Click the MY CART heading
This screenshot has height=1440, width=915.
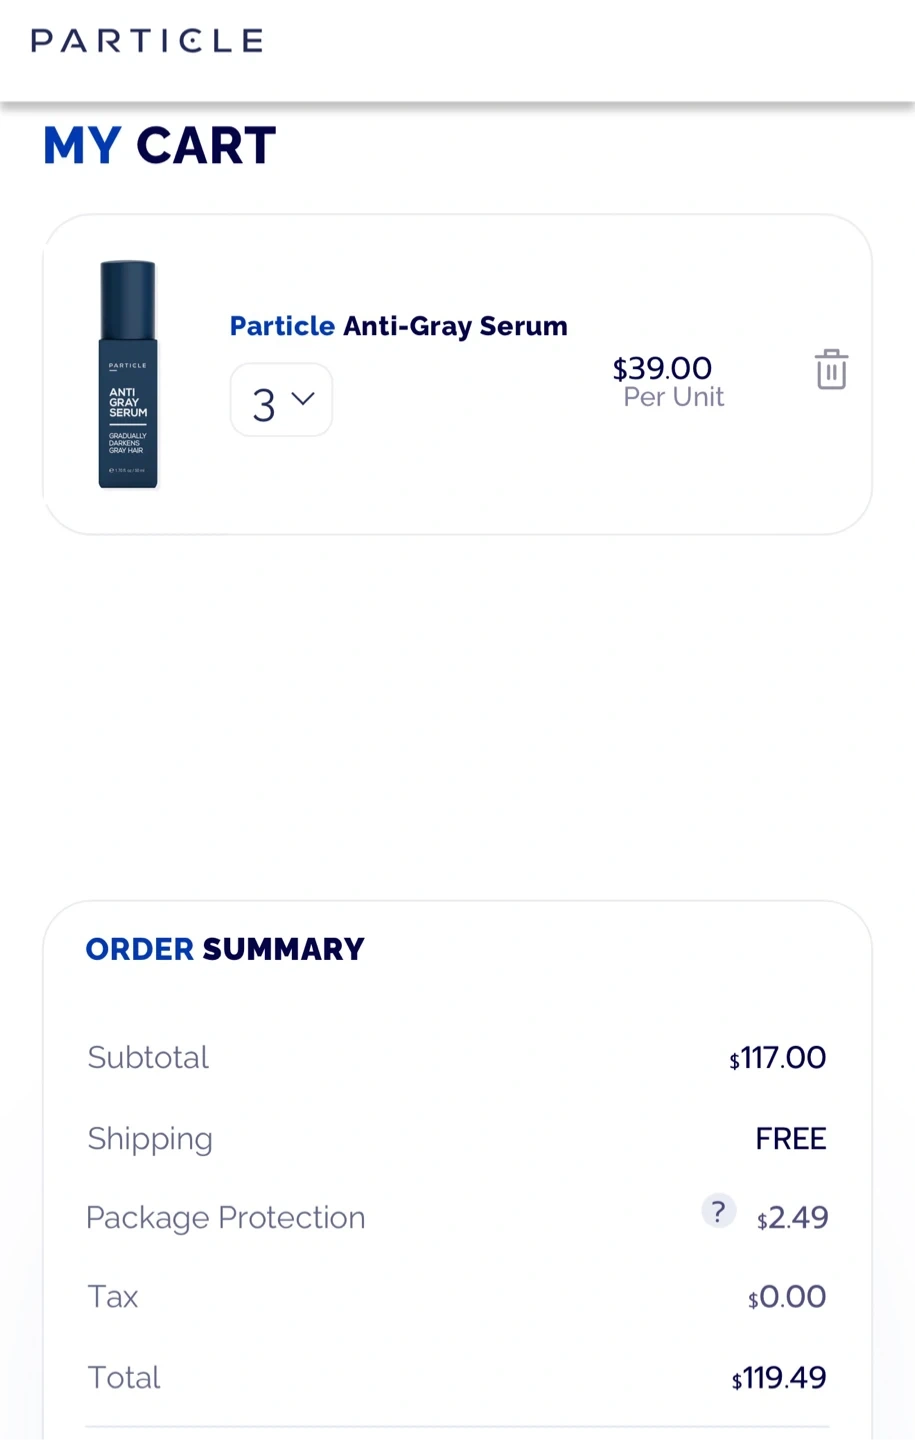[x=160, y=146]
